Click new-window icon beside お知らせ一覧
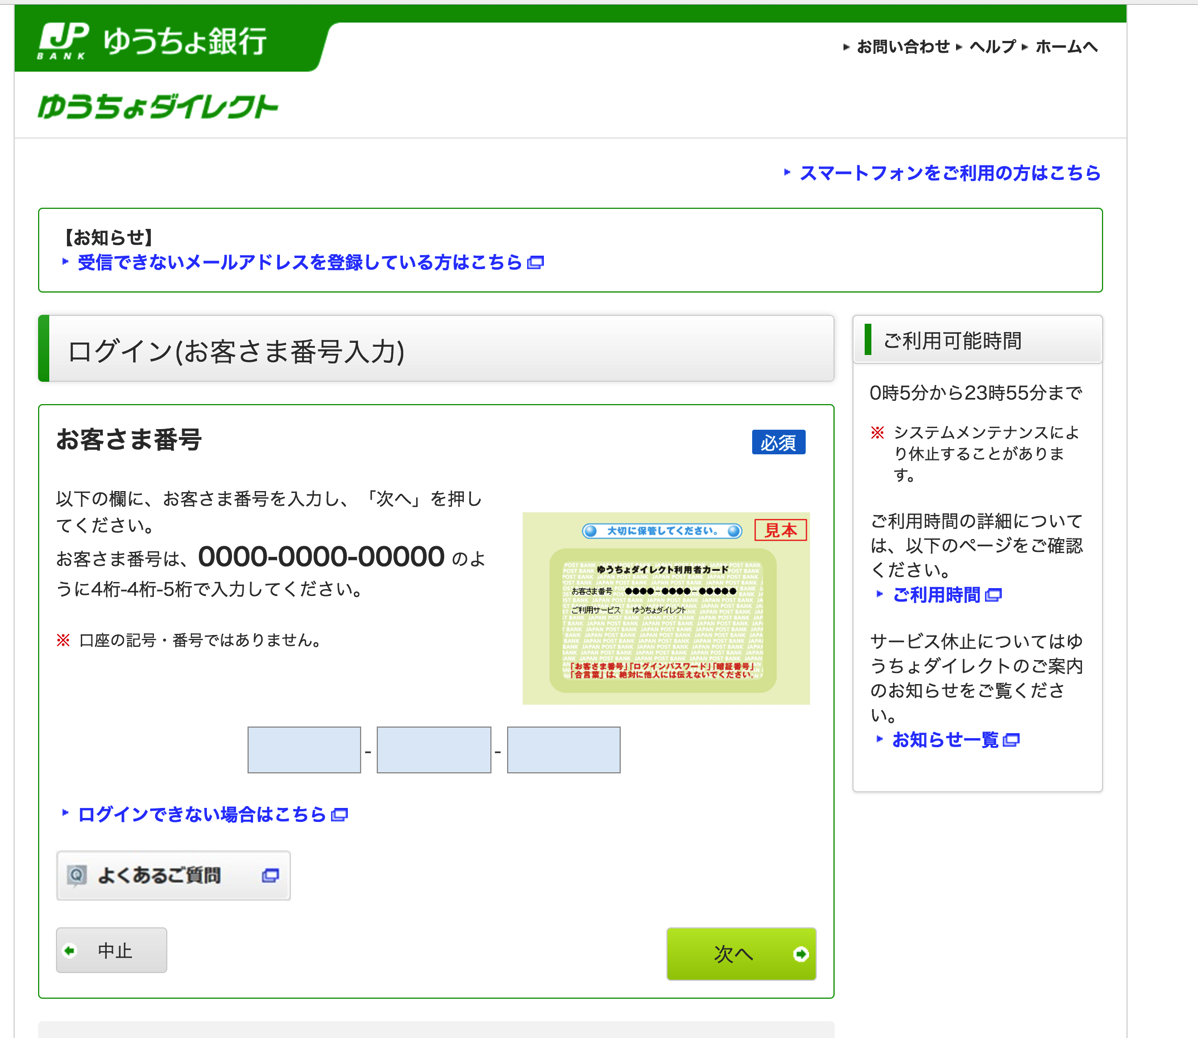Screen dimensions: 1198x1038 (1011, 740)
